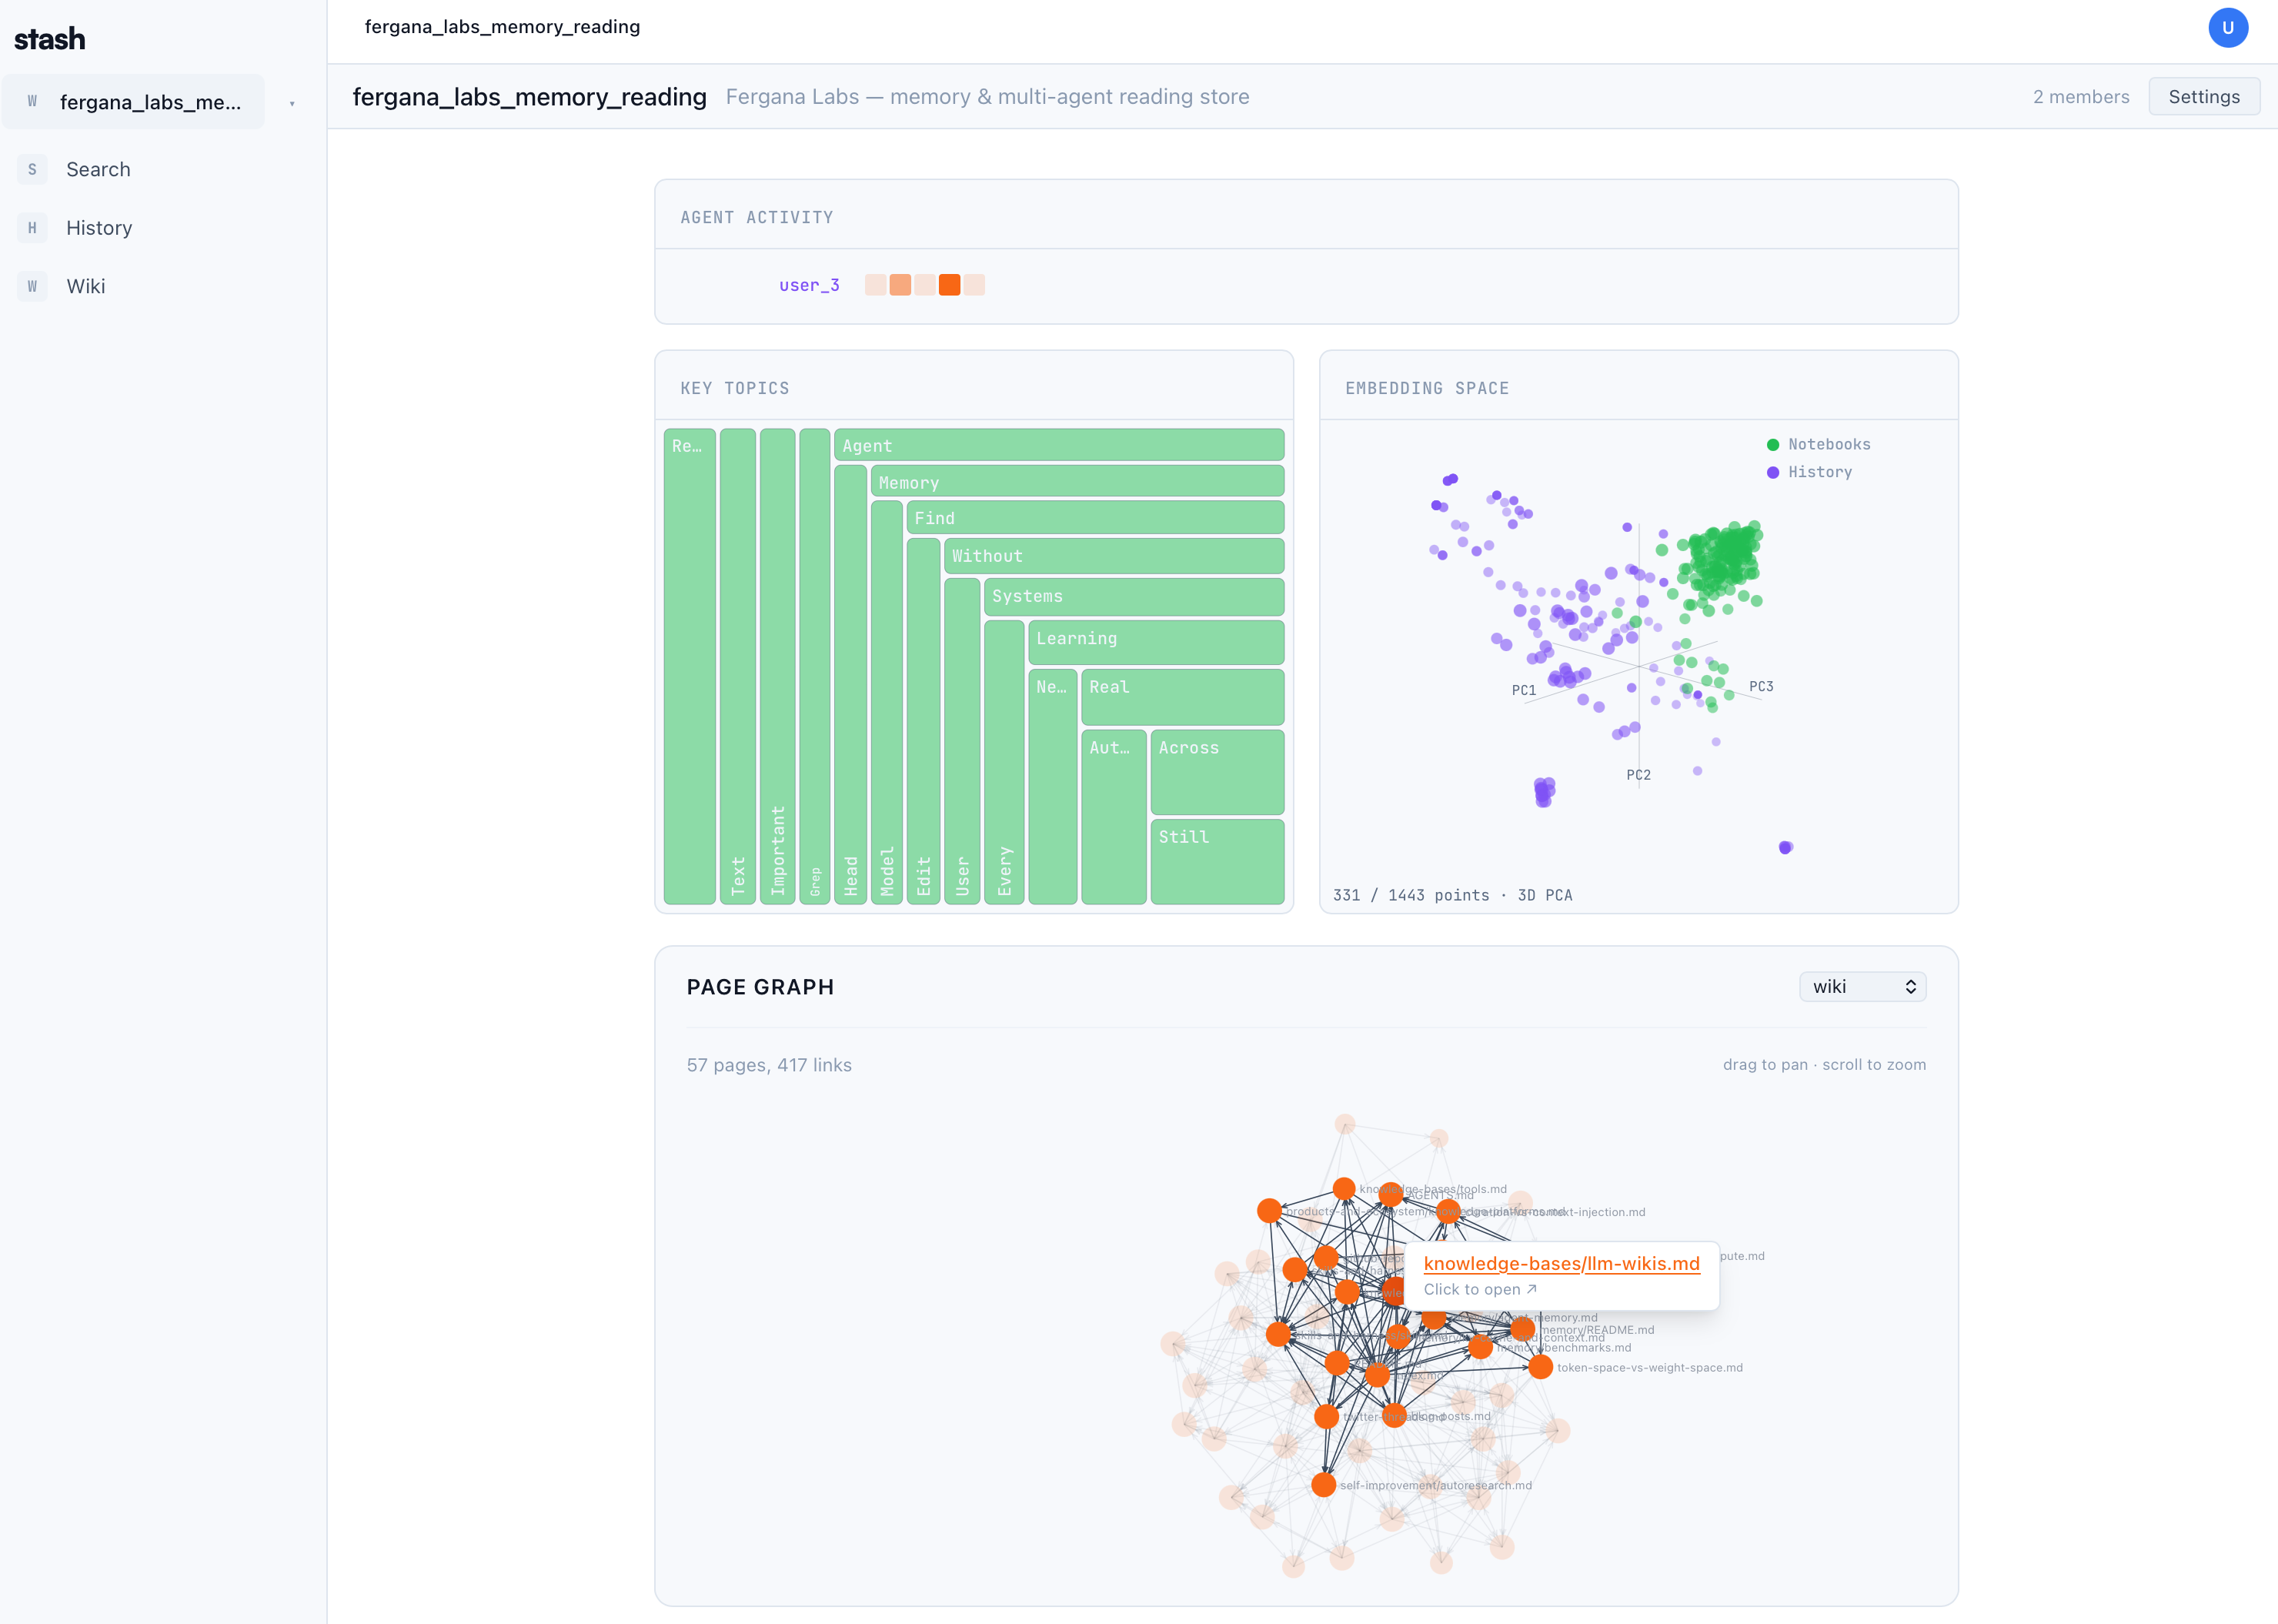
Task: Expand the workspace switcher arrow
Action: click(x=292, y=103)
